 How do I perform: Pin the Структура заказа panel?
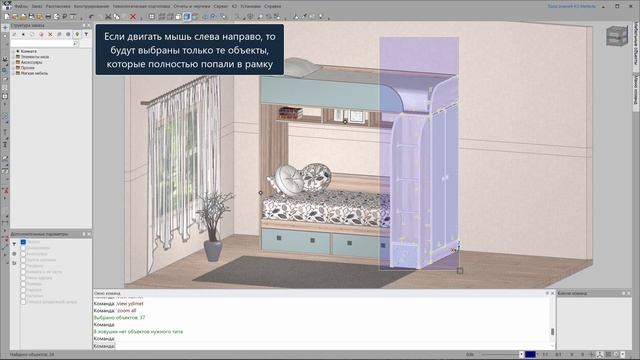[84, 25]
